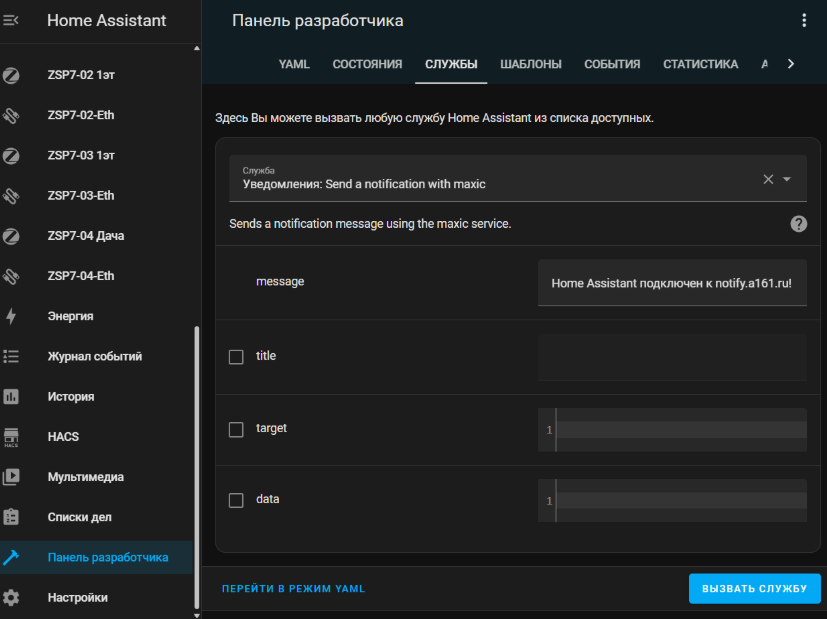Click the Мультимедиа play icon
Viewport: 827px width, 619px height.
click(11, 477)
